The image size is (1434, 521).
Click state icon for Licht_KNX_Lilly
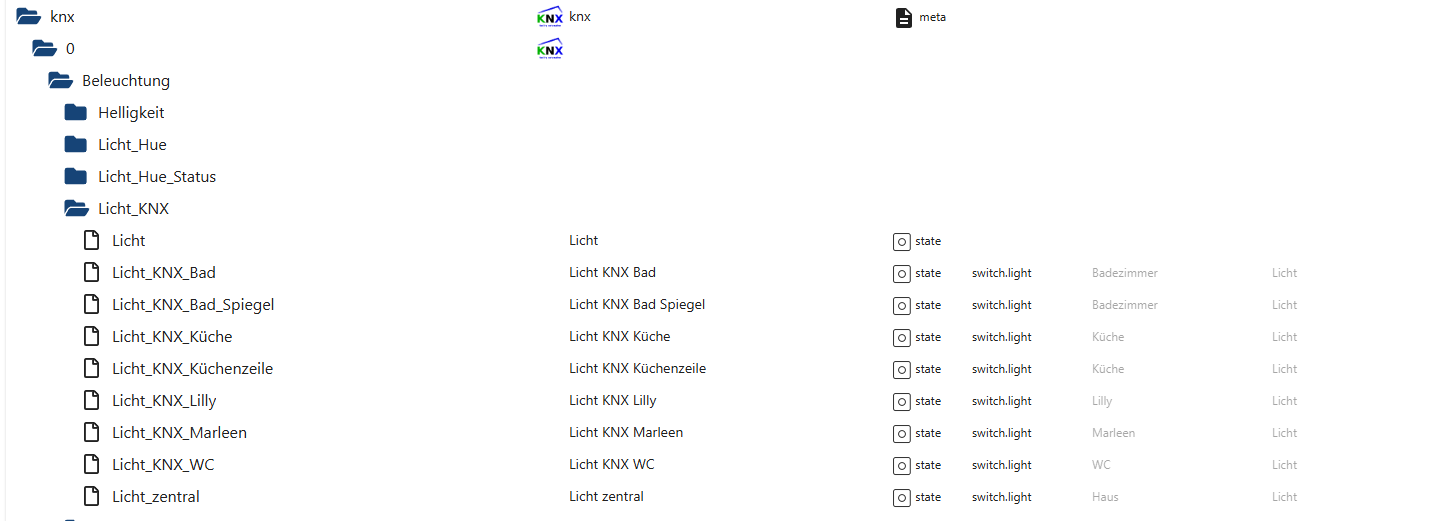pyautogui.click(x=901, y=401)
